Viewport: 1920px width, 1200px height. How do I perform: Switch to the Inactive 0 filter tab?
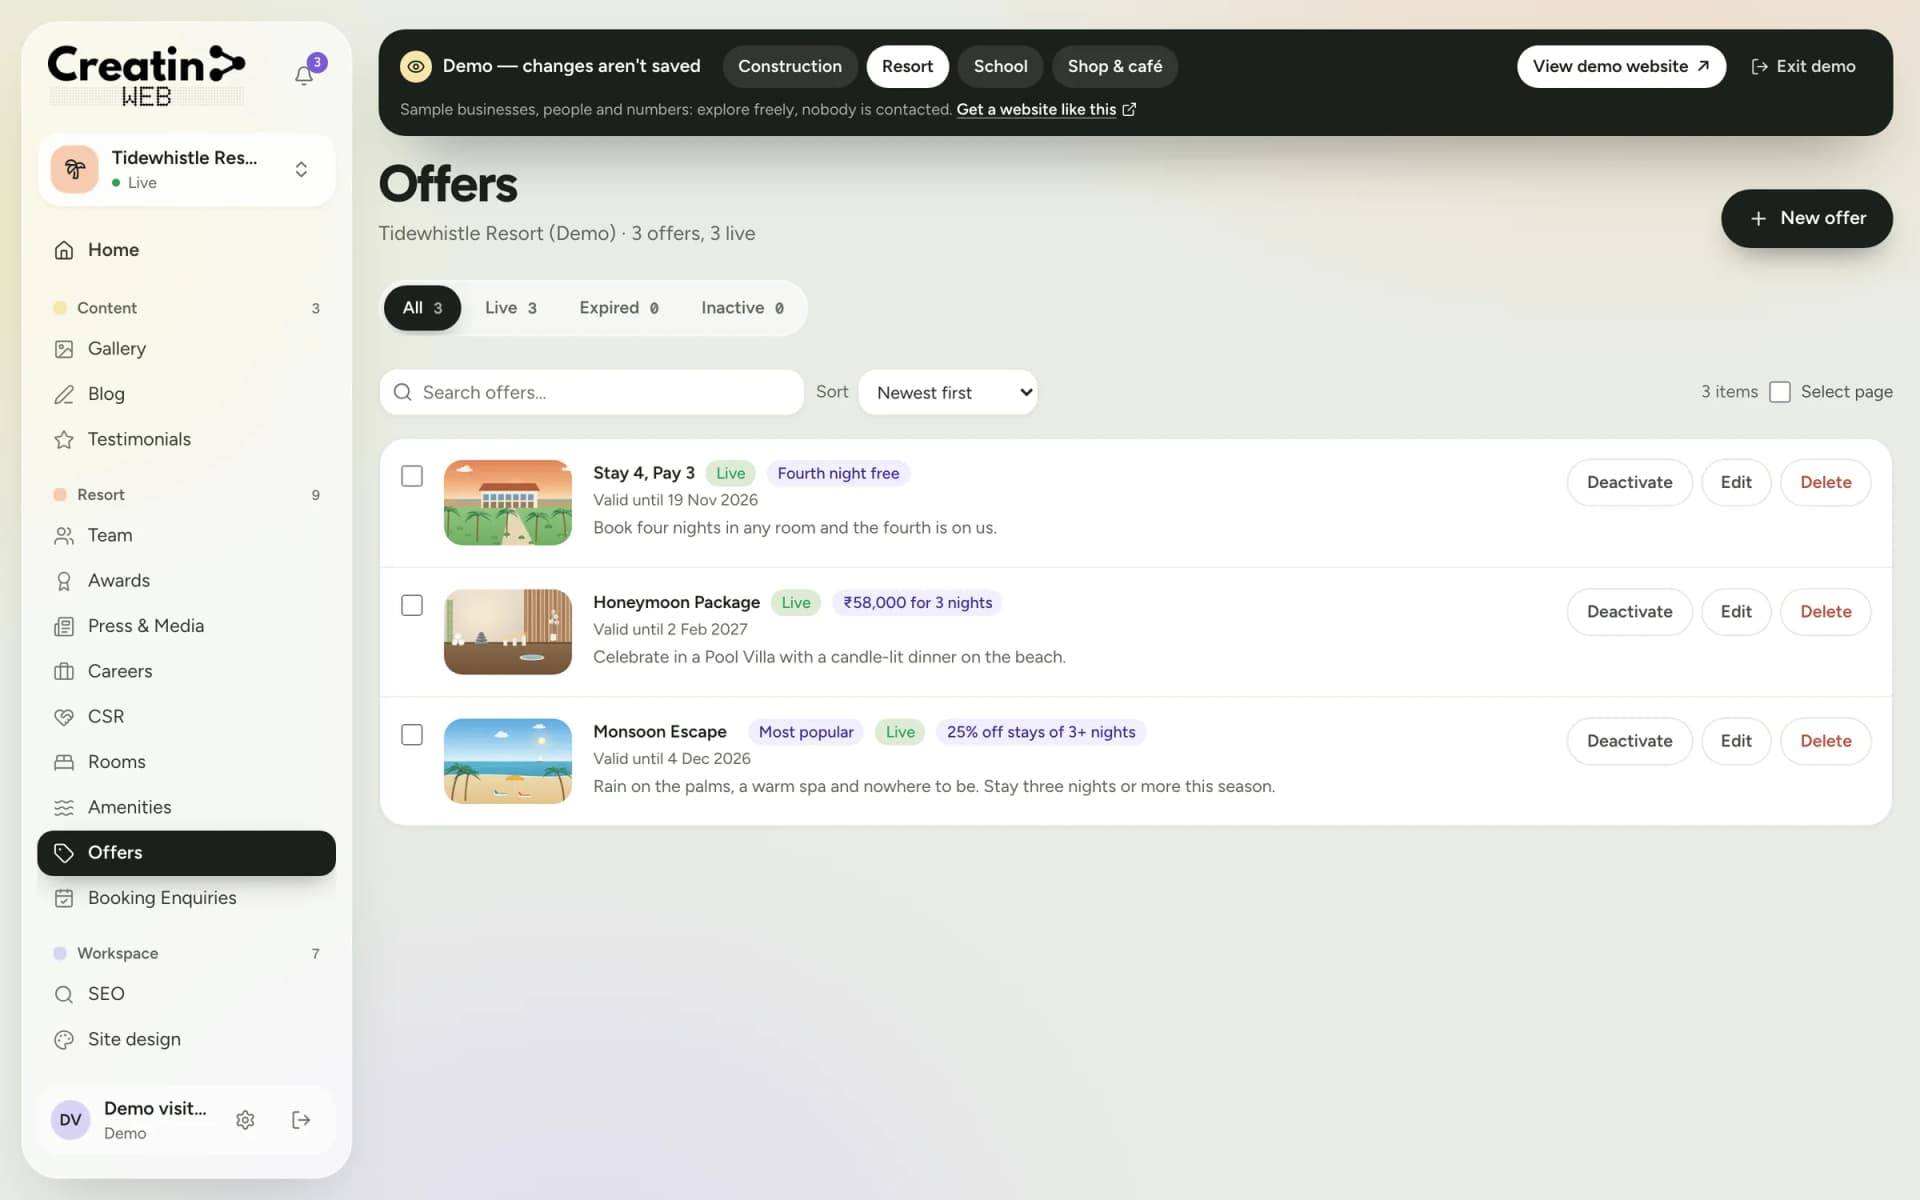742,308
